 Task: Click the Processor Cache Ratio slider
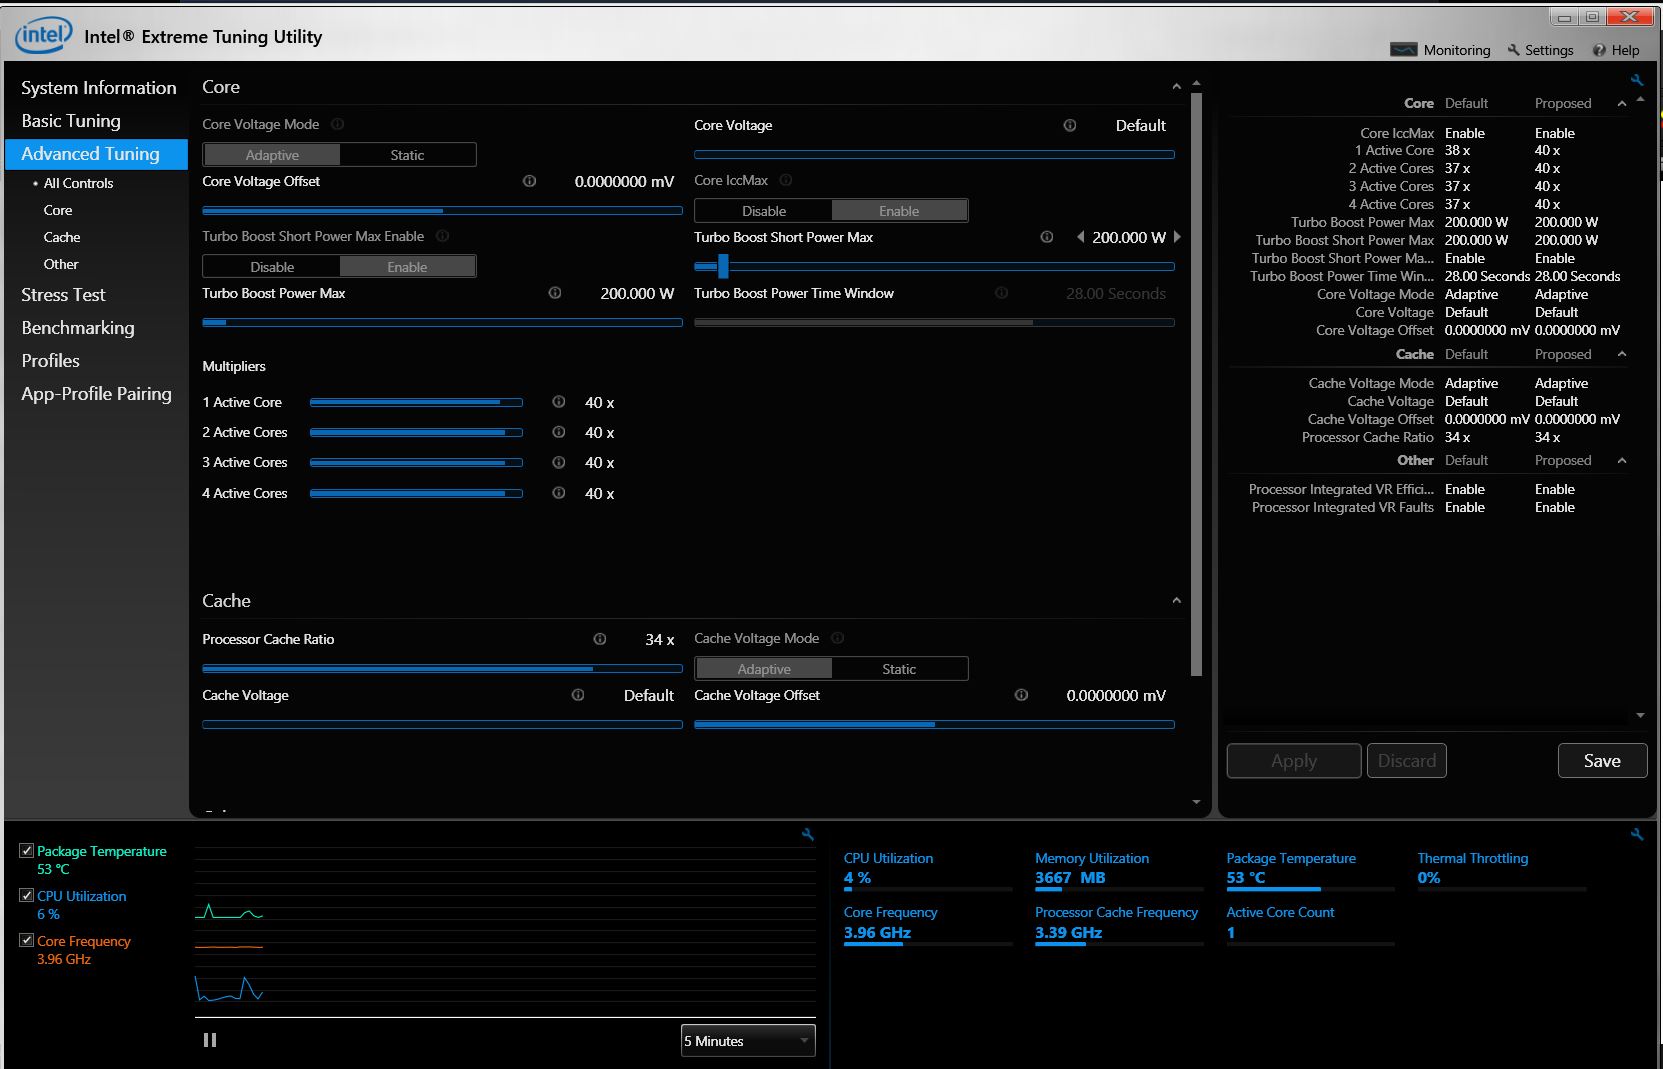[x=442, y=669]
